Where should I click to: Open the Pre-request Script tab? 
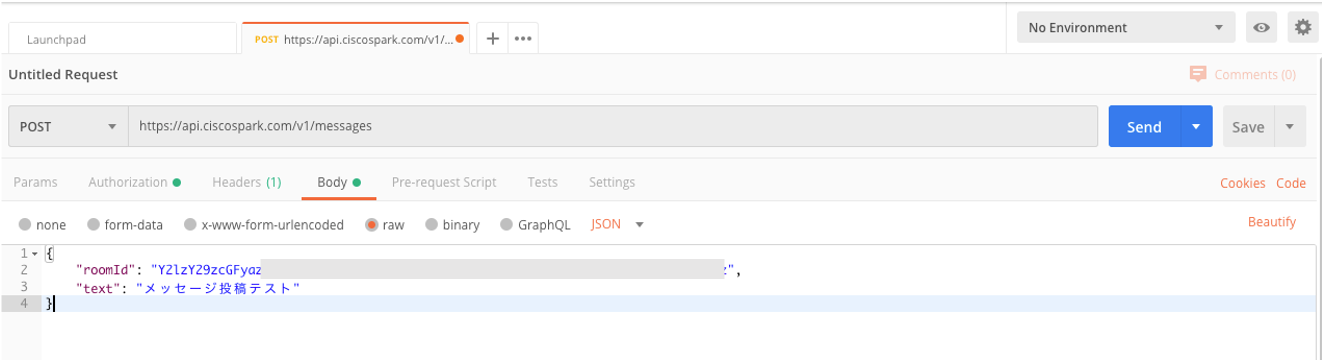pos(444,182)
